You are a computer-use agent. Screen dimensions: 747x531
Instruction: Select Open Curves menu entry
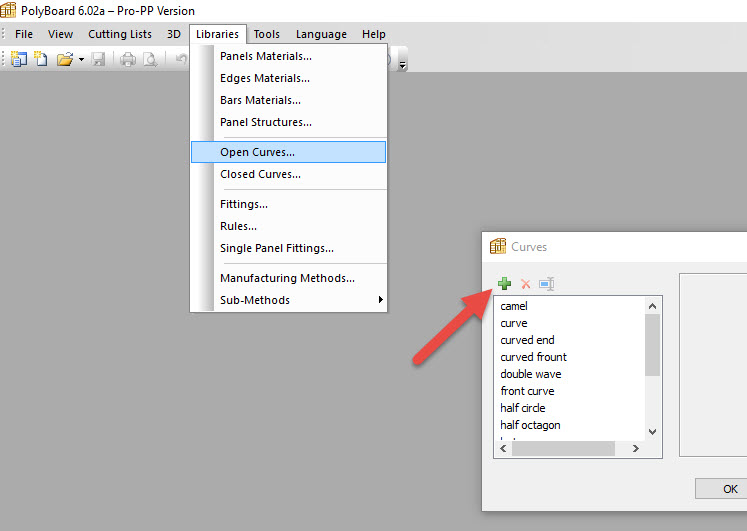coord(289,152)
